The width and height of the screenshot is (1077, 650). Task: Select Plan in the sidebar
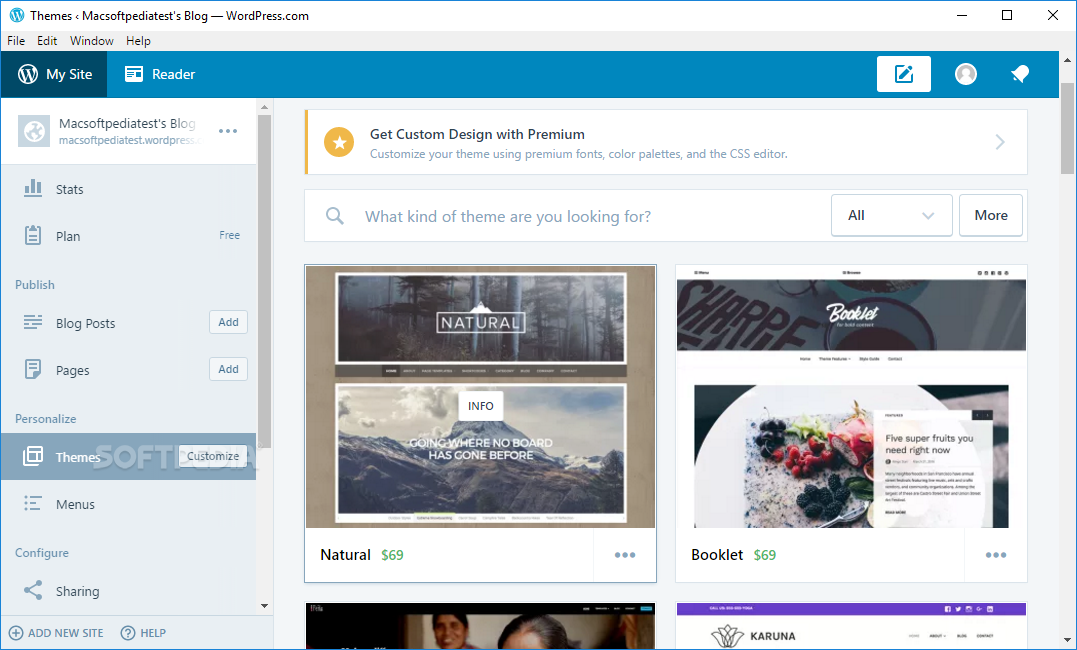click(128, 236)
